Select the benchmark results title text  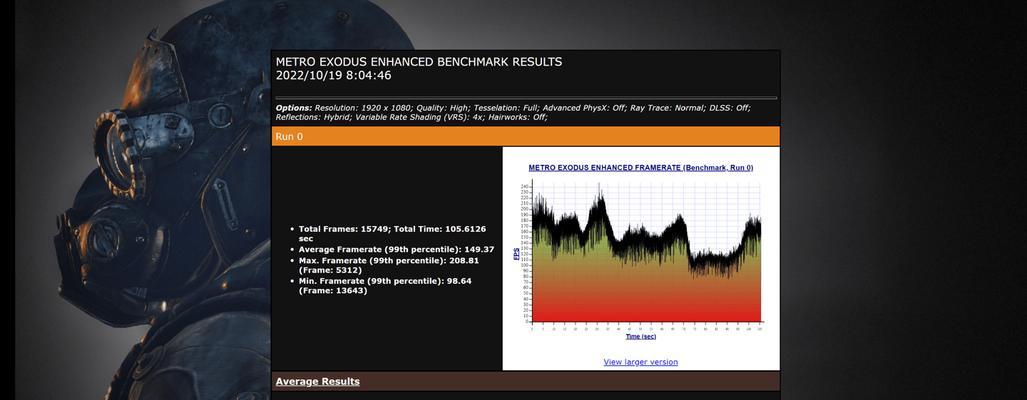pyautogui.click(x=419, y=62)
